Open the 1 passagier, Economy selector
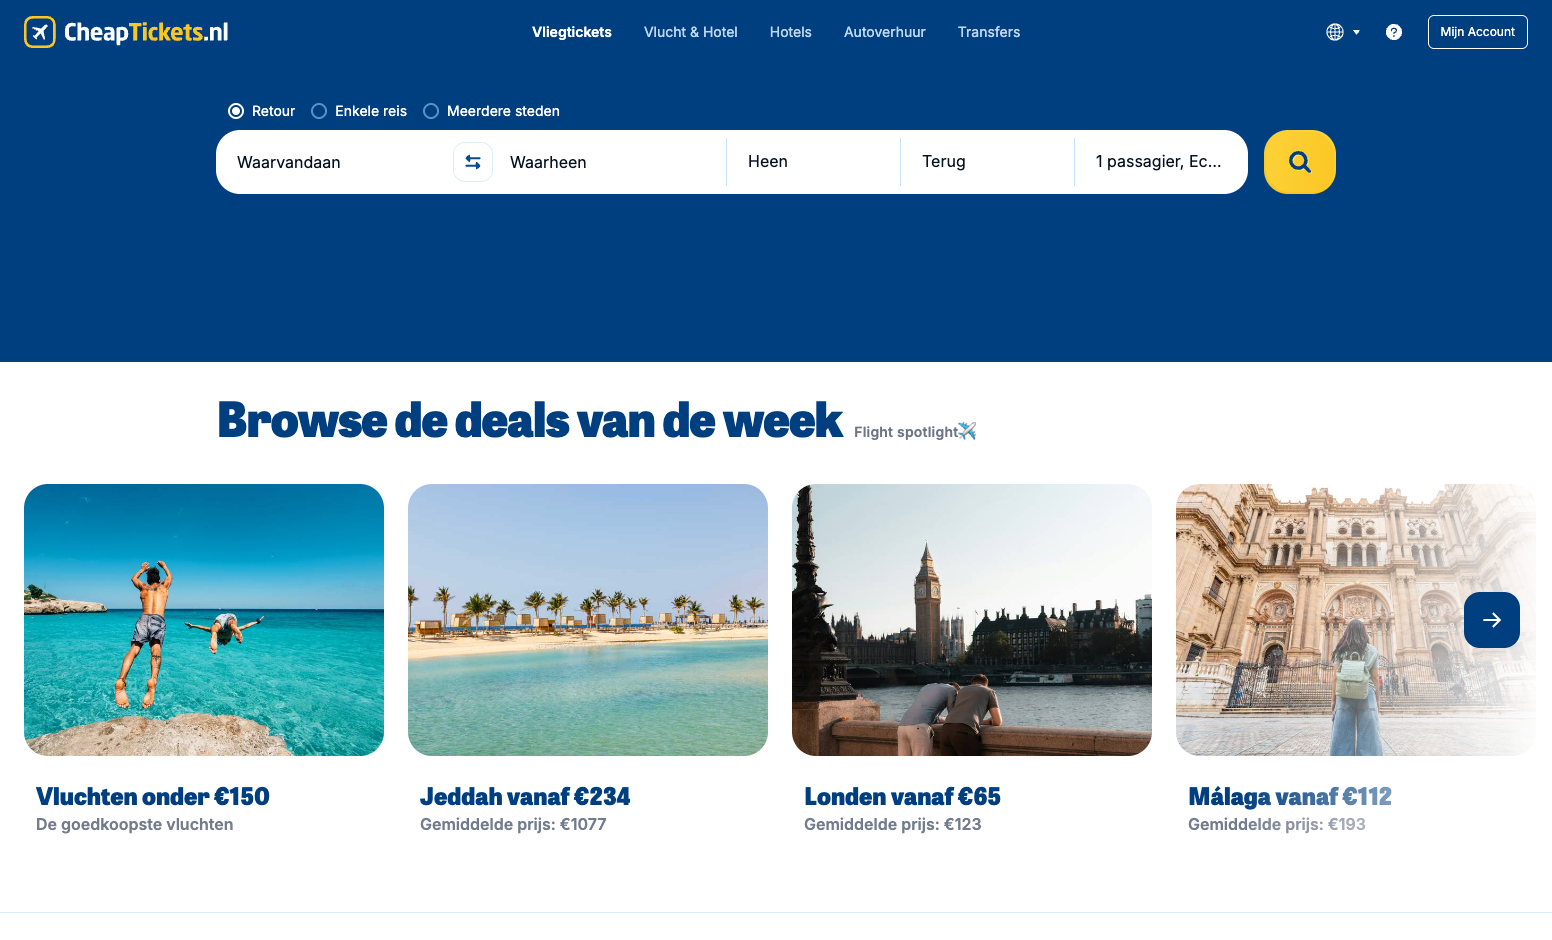Screen dimensions: 1552x940 tap(1160, 162)
